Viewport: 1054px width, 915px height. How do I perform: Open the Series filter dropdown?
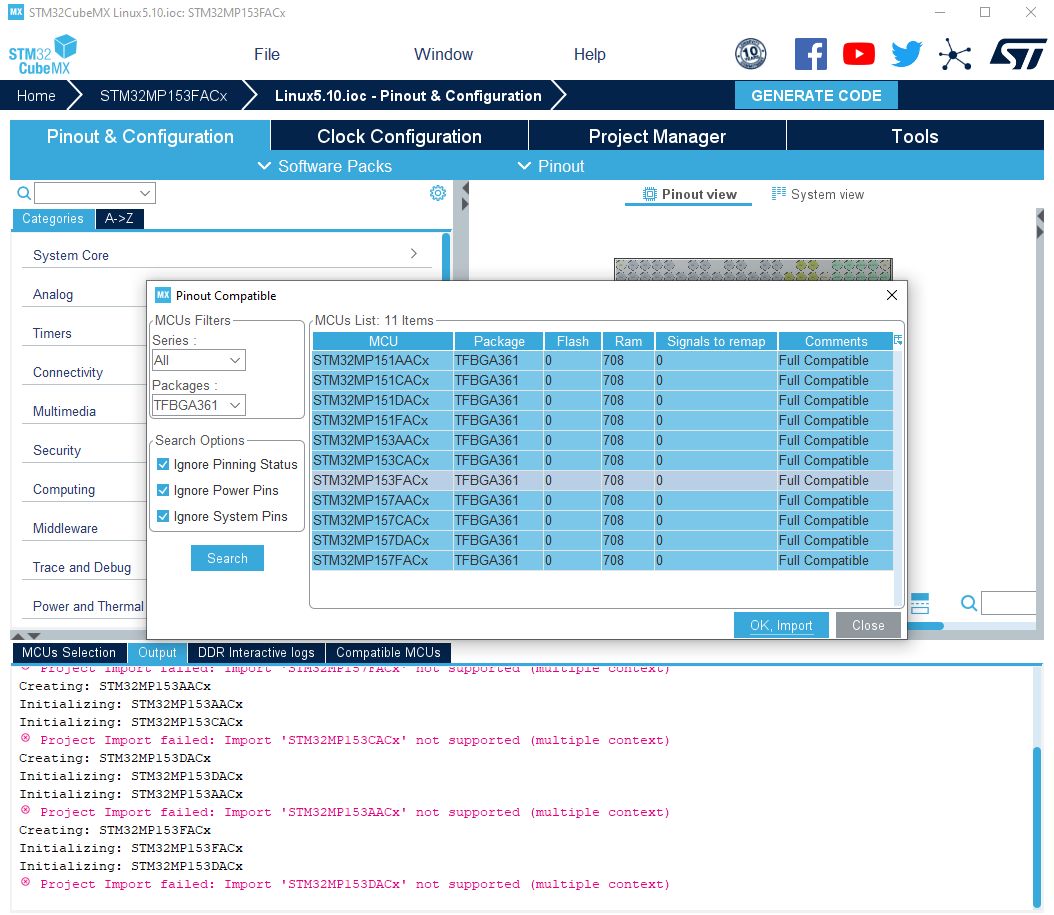198,360
